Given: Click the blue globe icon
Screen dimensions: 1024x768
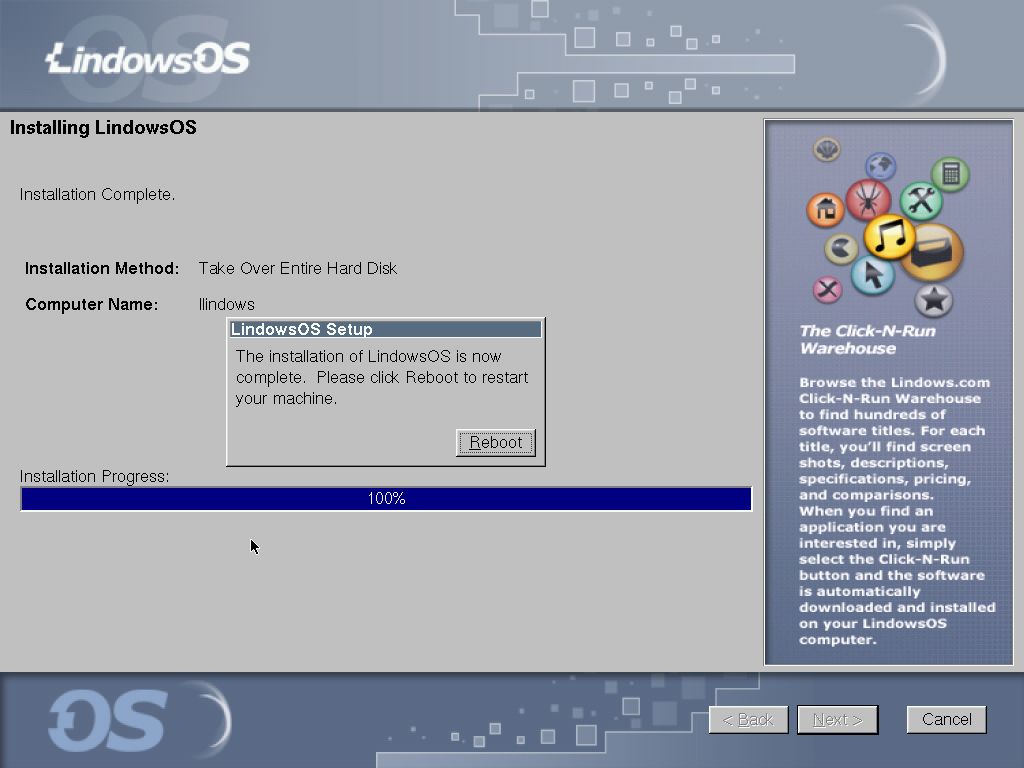Looking at the screenshot, I should [x=880, y=166].
